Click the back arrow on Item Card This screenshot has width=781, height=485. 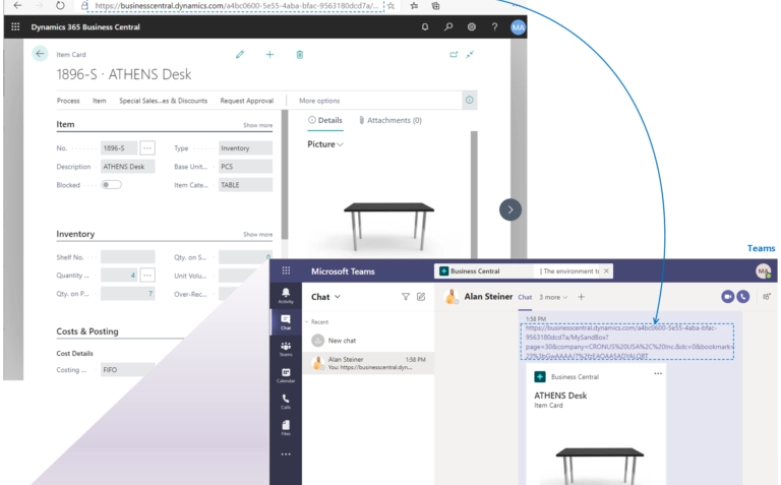click(x=40, y=54)
